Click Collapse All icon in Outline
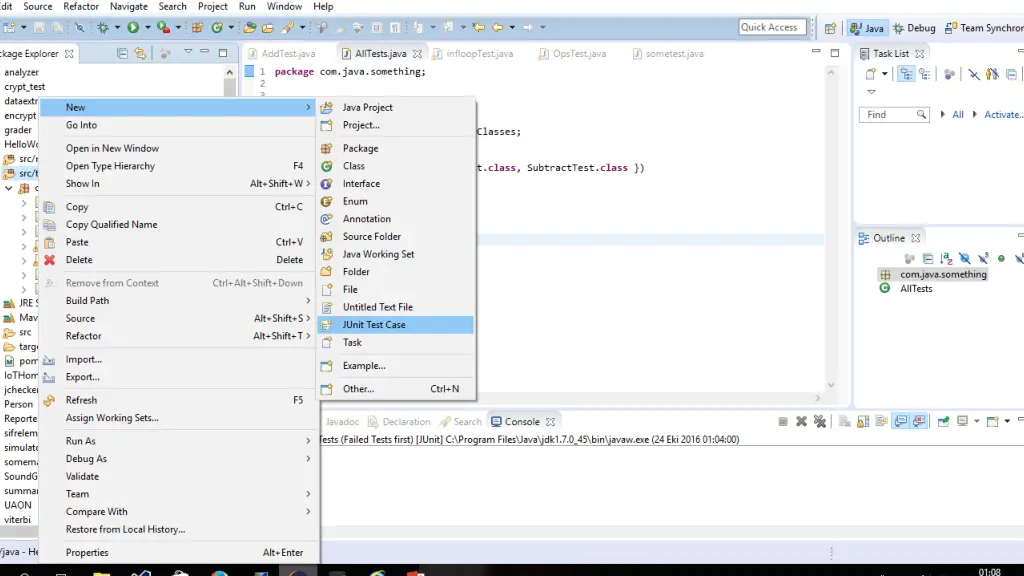 928,259
